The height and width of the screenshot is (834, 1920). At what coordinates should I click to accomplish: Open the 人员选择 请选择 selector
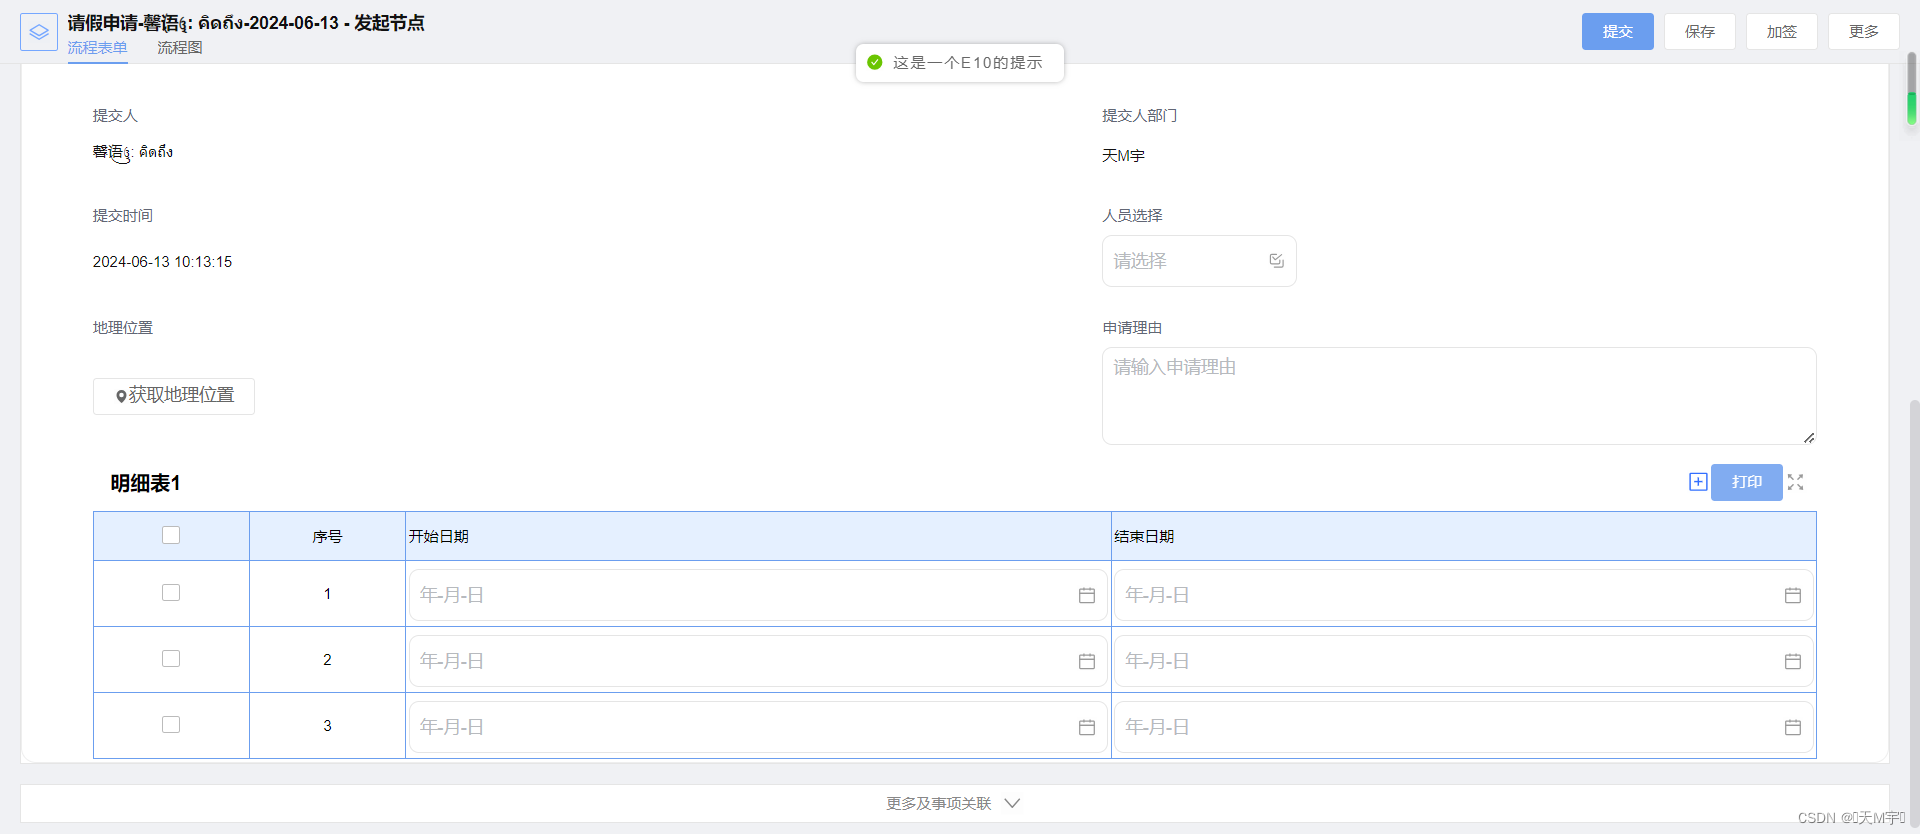[x=1199, y=261]
